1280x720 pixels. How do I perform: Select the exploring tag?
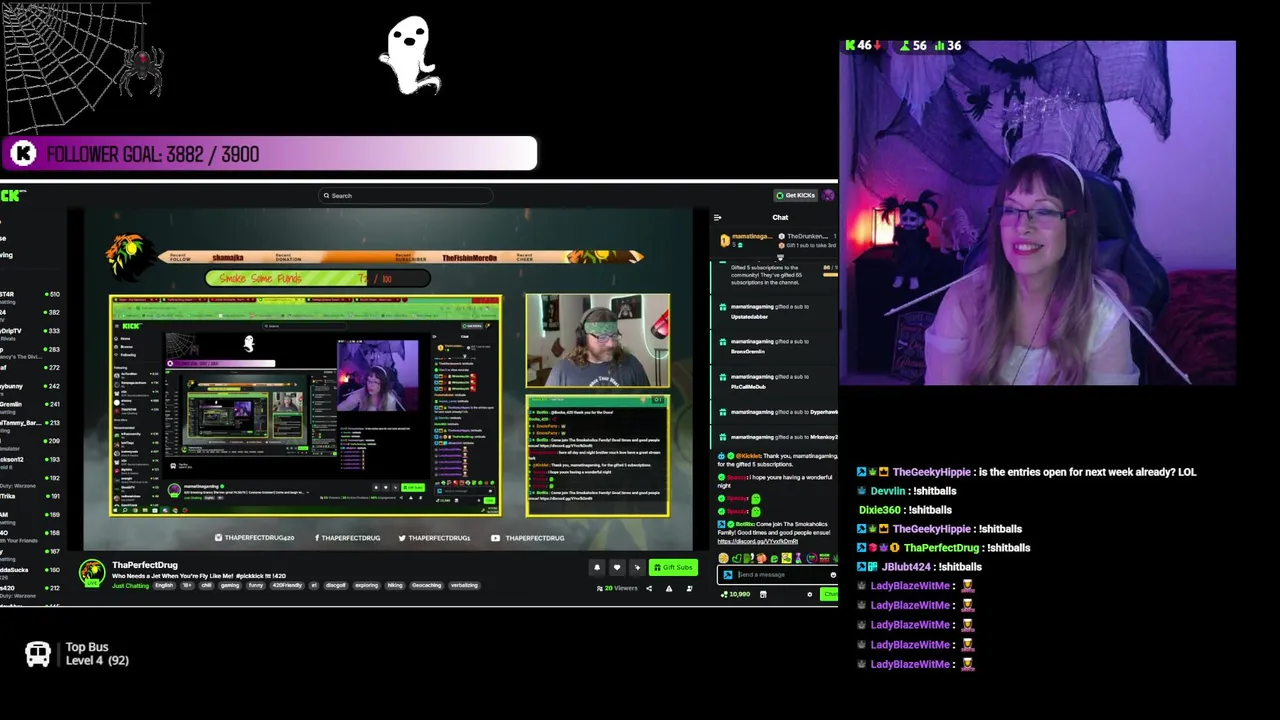click(x=367, y=586)
